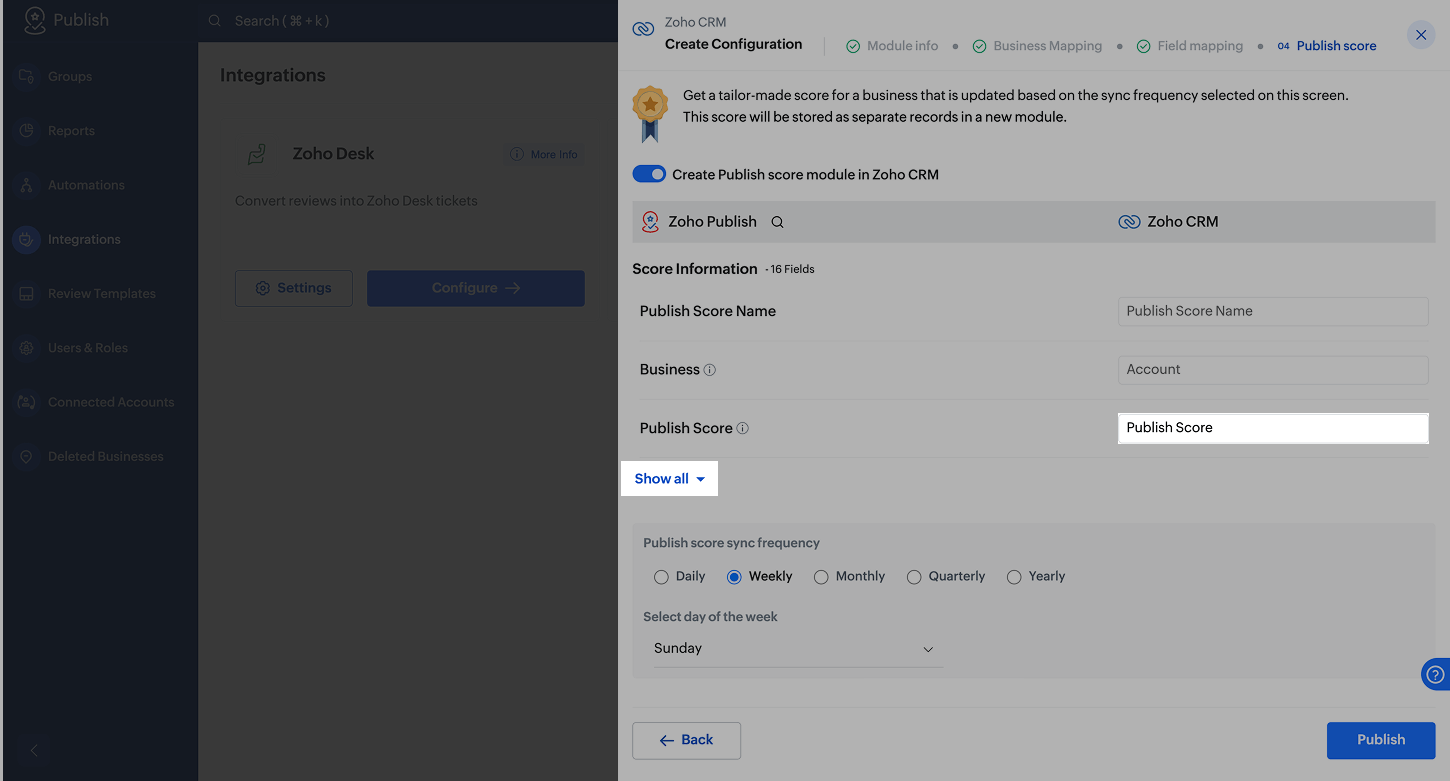The height and width of the screenshot is (781, 1450).
Task: Click the Back button
Action: coord(686,740)
